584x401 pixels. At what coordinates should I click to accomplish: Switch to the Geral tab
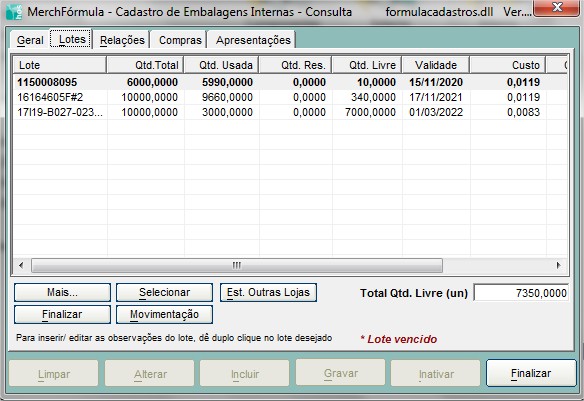30,40
